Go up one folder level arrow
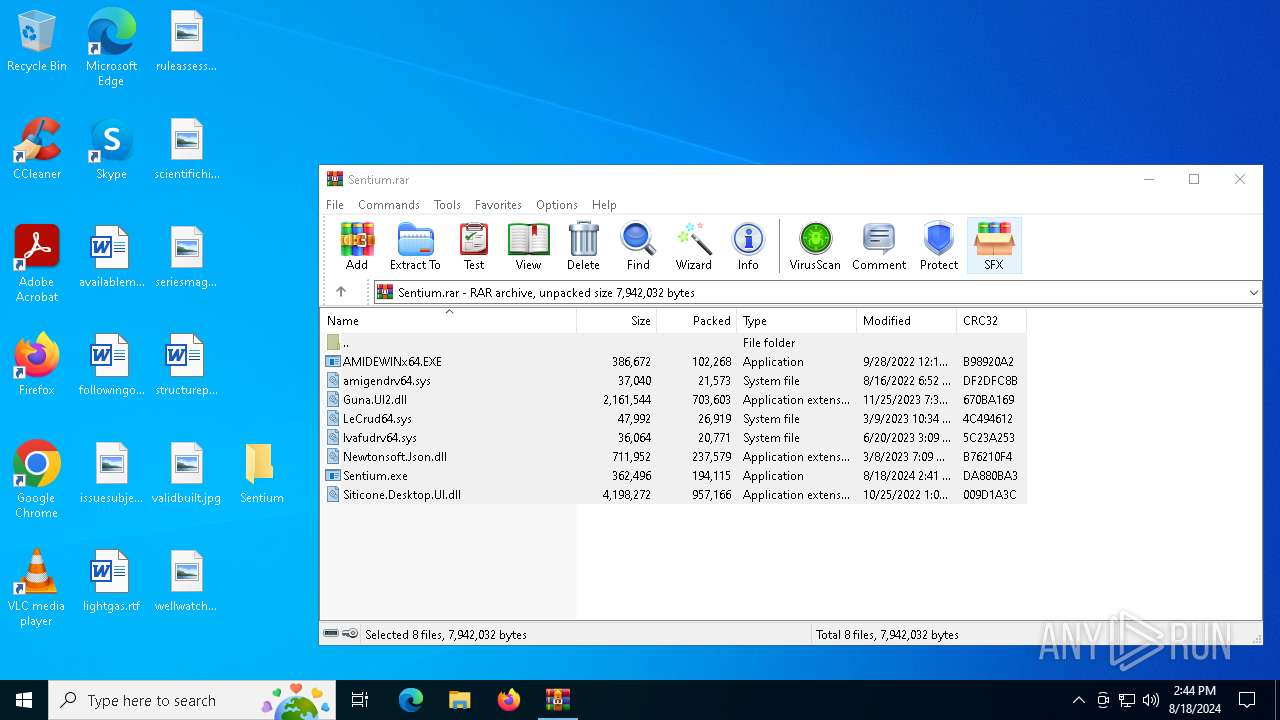Image resolution: width=1280 pixels, height=720 pixels. pos(341,292)
